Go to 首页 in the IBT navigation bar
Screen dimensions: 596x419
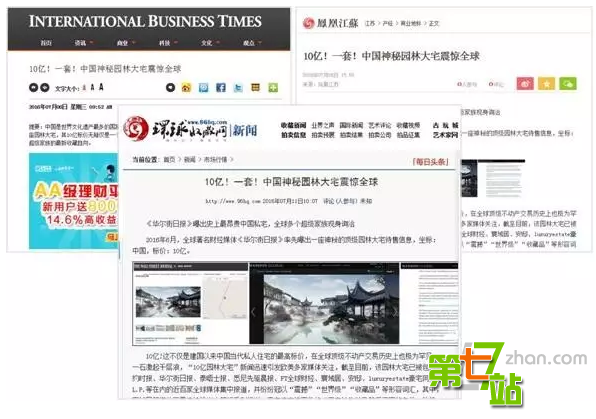coord(46,43)
